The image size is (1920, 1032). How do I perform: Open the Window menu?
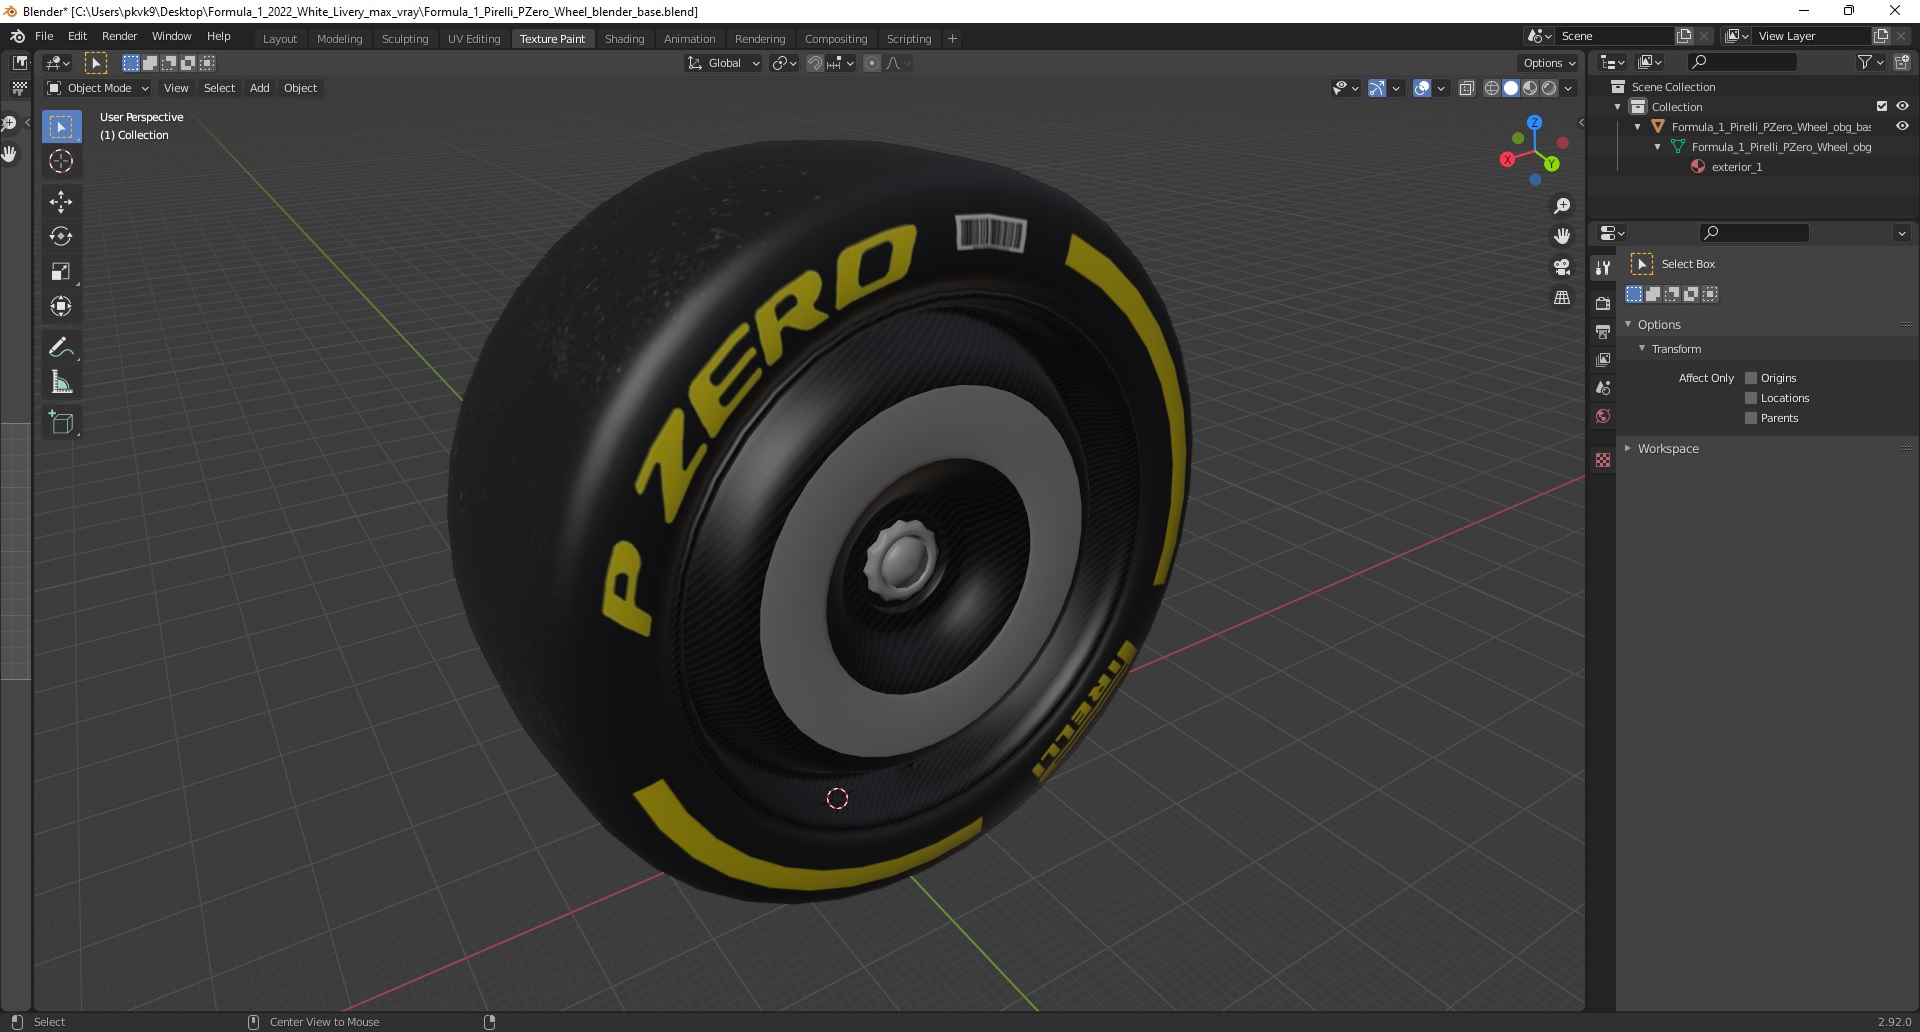tap(171, 36)
